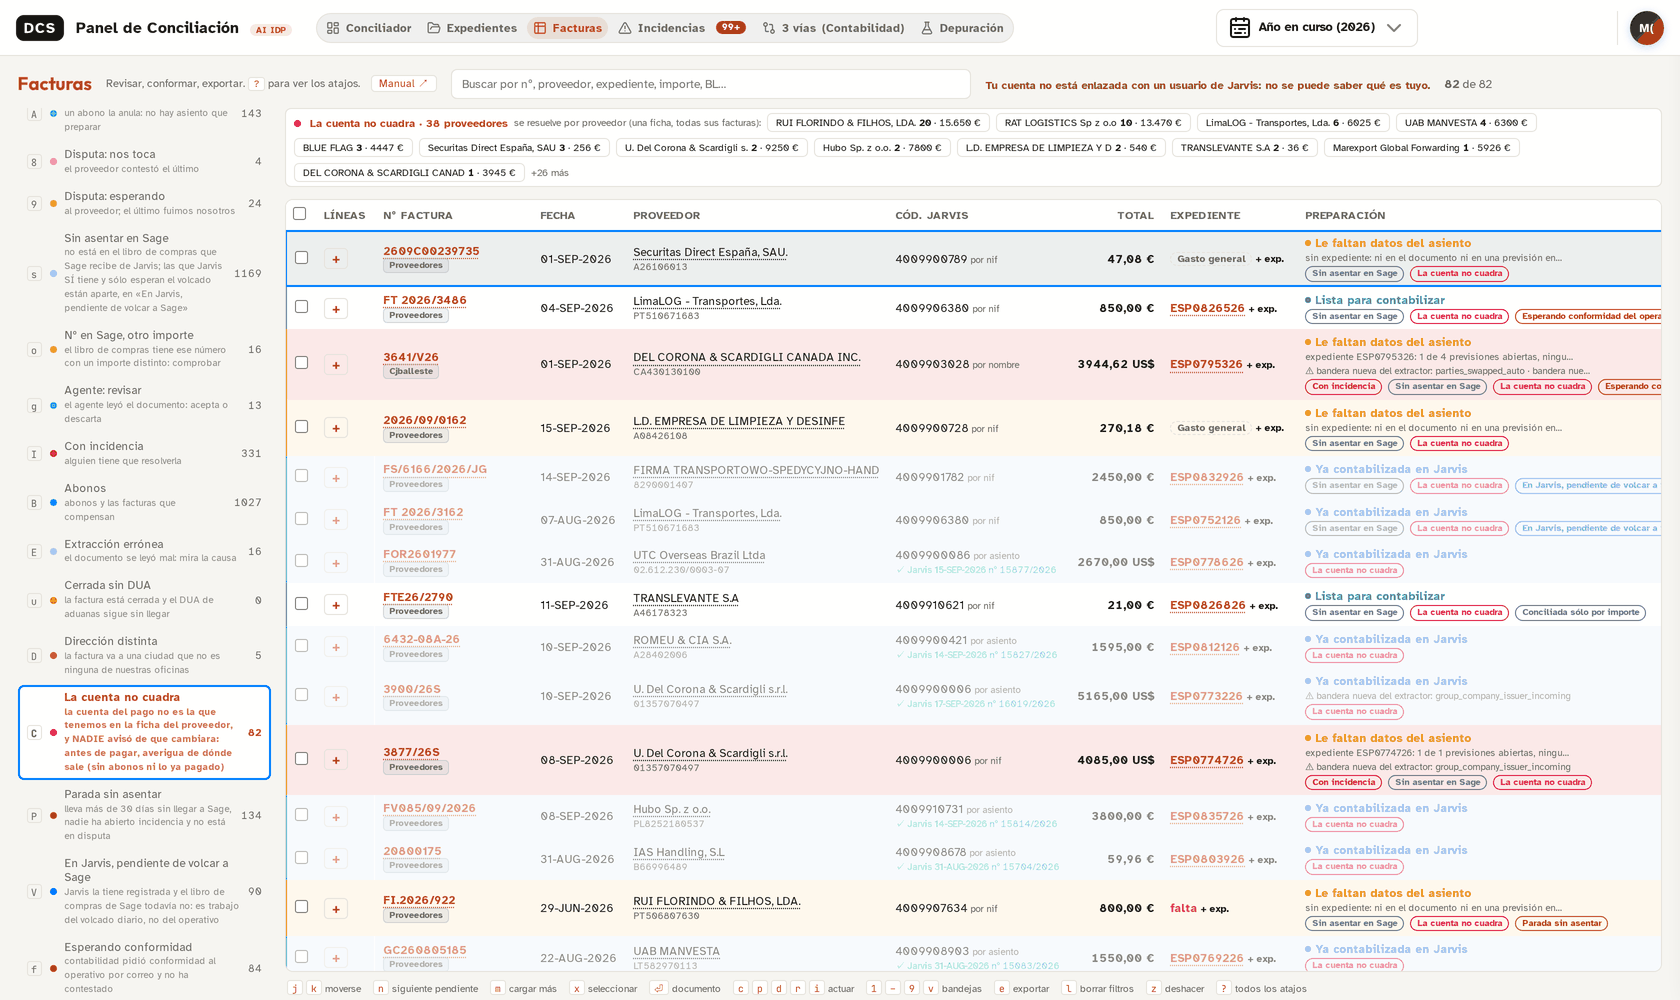Switch to the Depuración tab
Image resolution: width=1680 pixels, height=1000 pixels.
click(962, 28)
